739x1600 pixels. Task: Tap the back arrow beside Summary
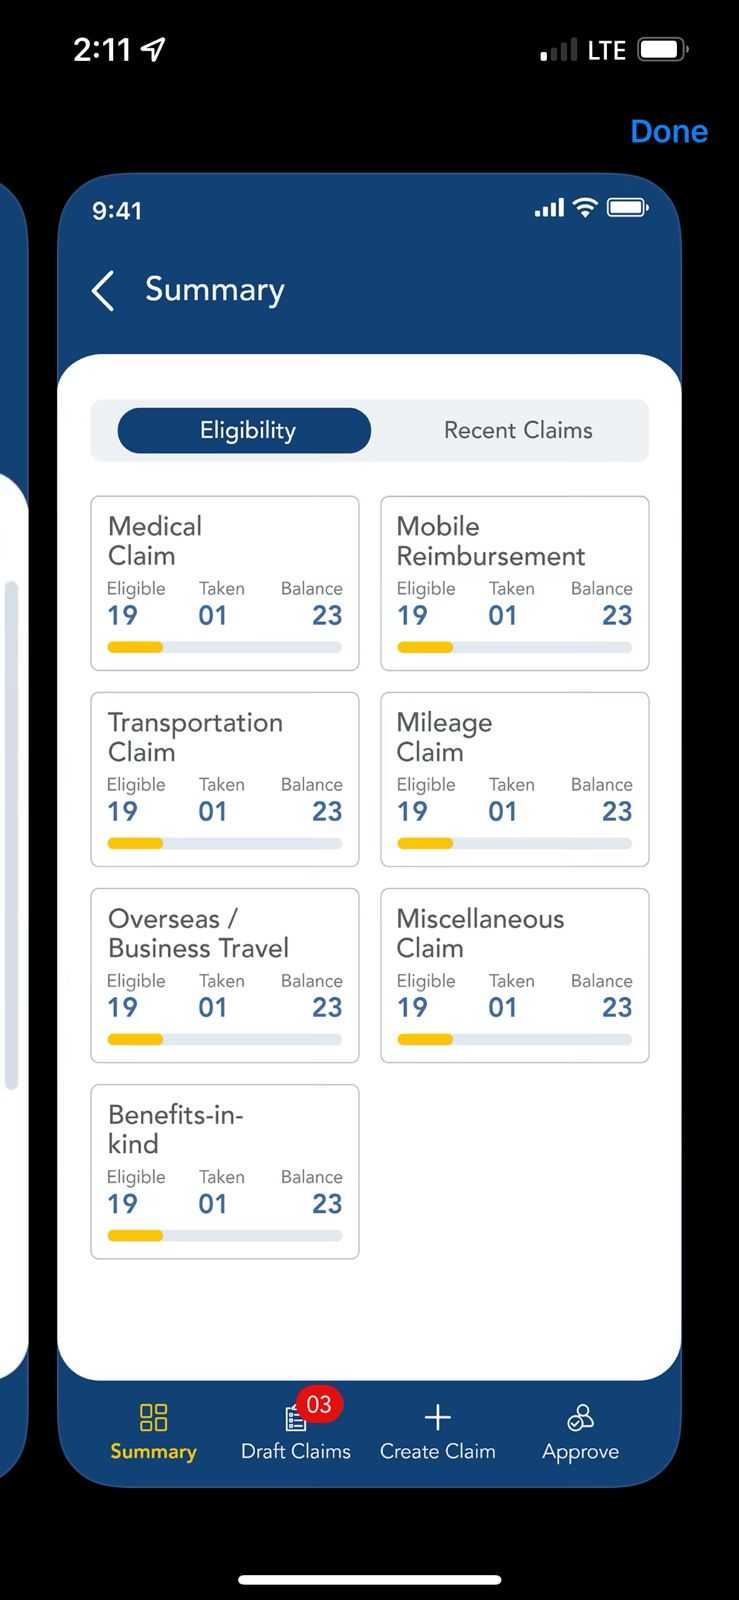click(x=103, y=291)
